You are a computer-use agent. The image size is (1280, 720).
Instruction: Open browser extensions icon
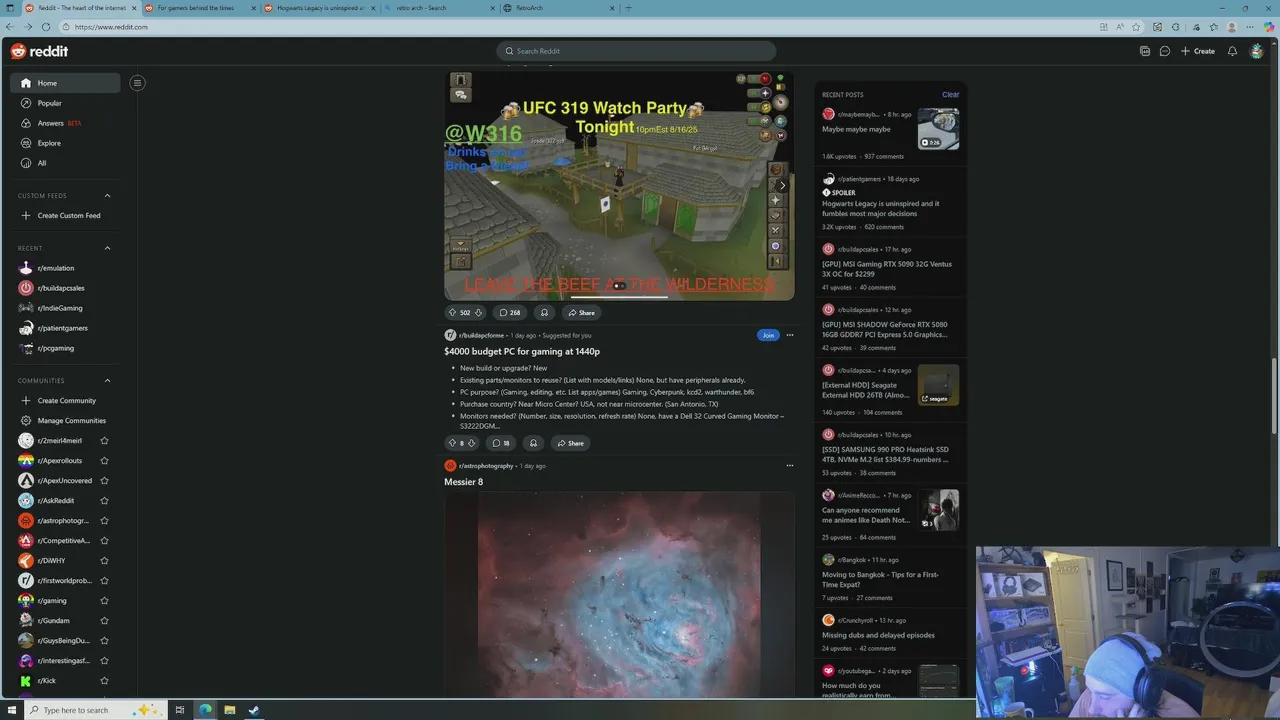(x=1176, y=27)
